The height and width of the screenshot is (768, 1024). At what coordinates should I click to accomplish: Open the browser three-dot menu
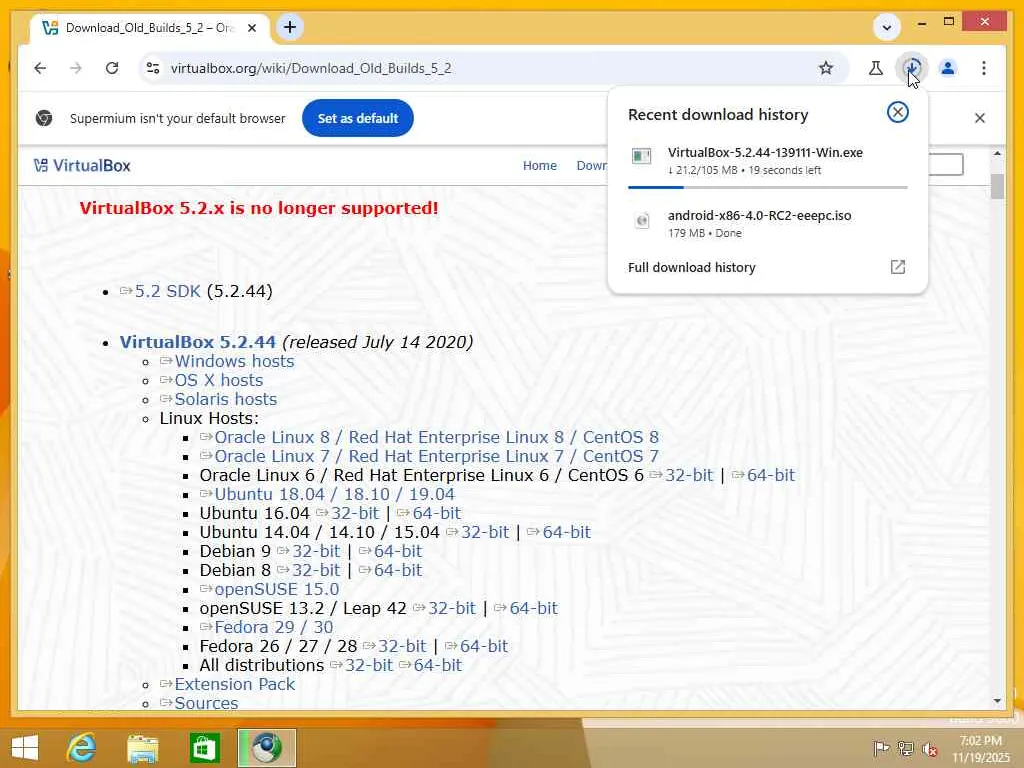[984, 68]
